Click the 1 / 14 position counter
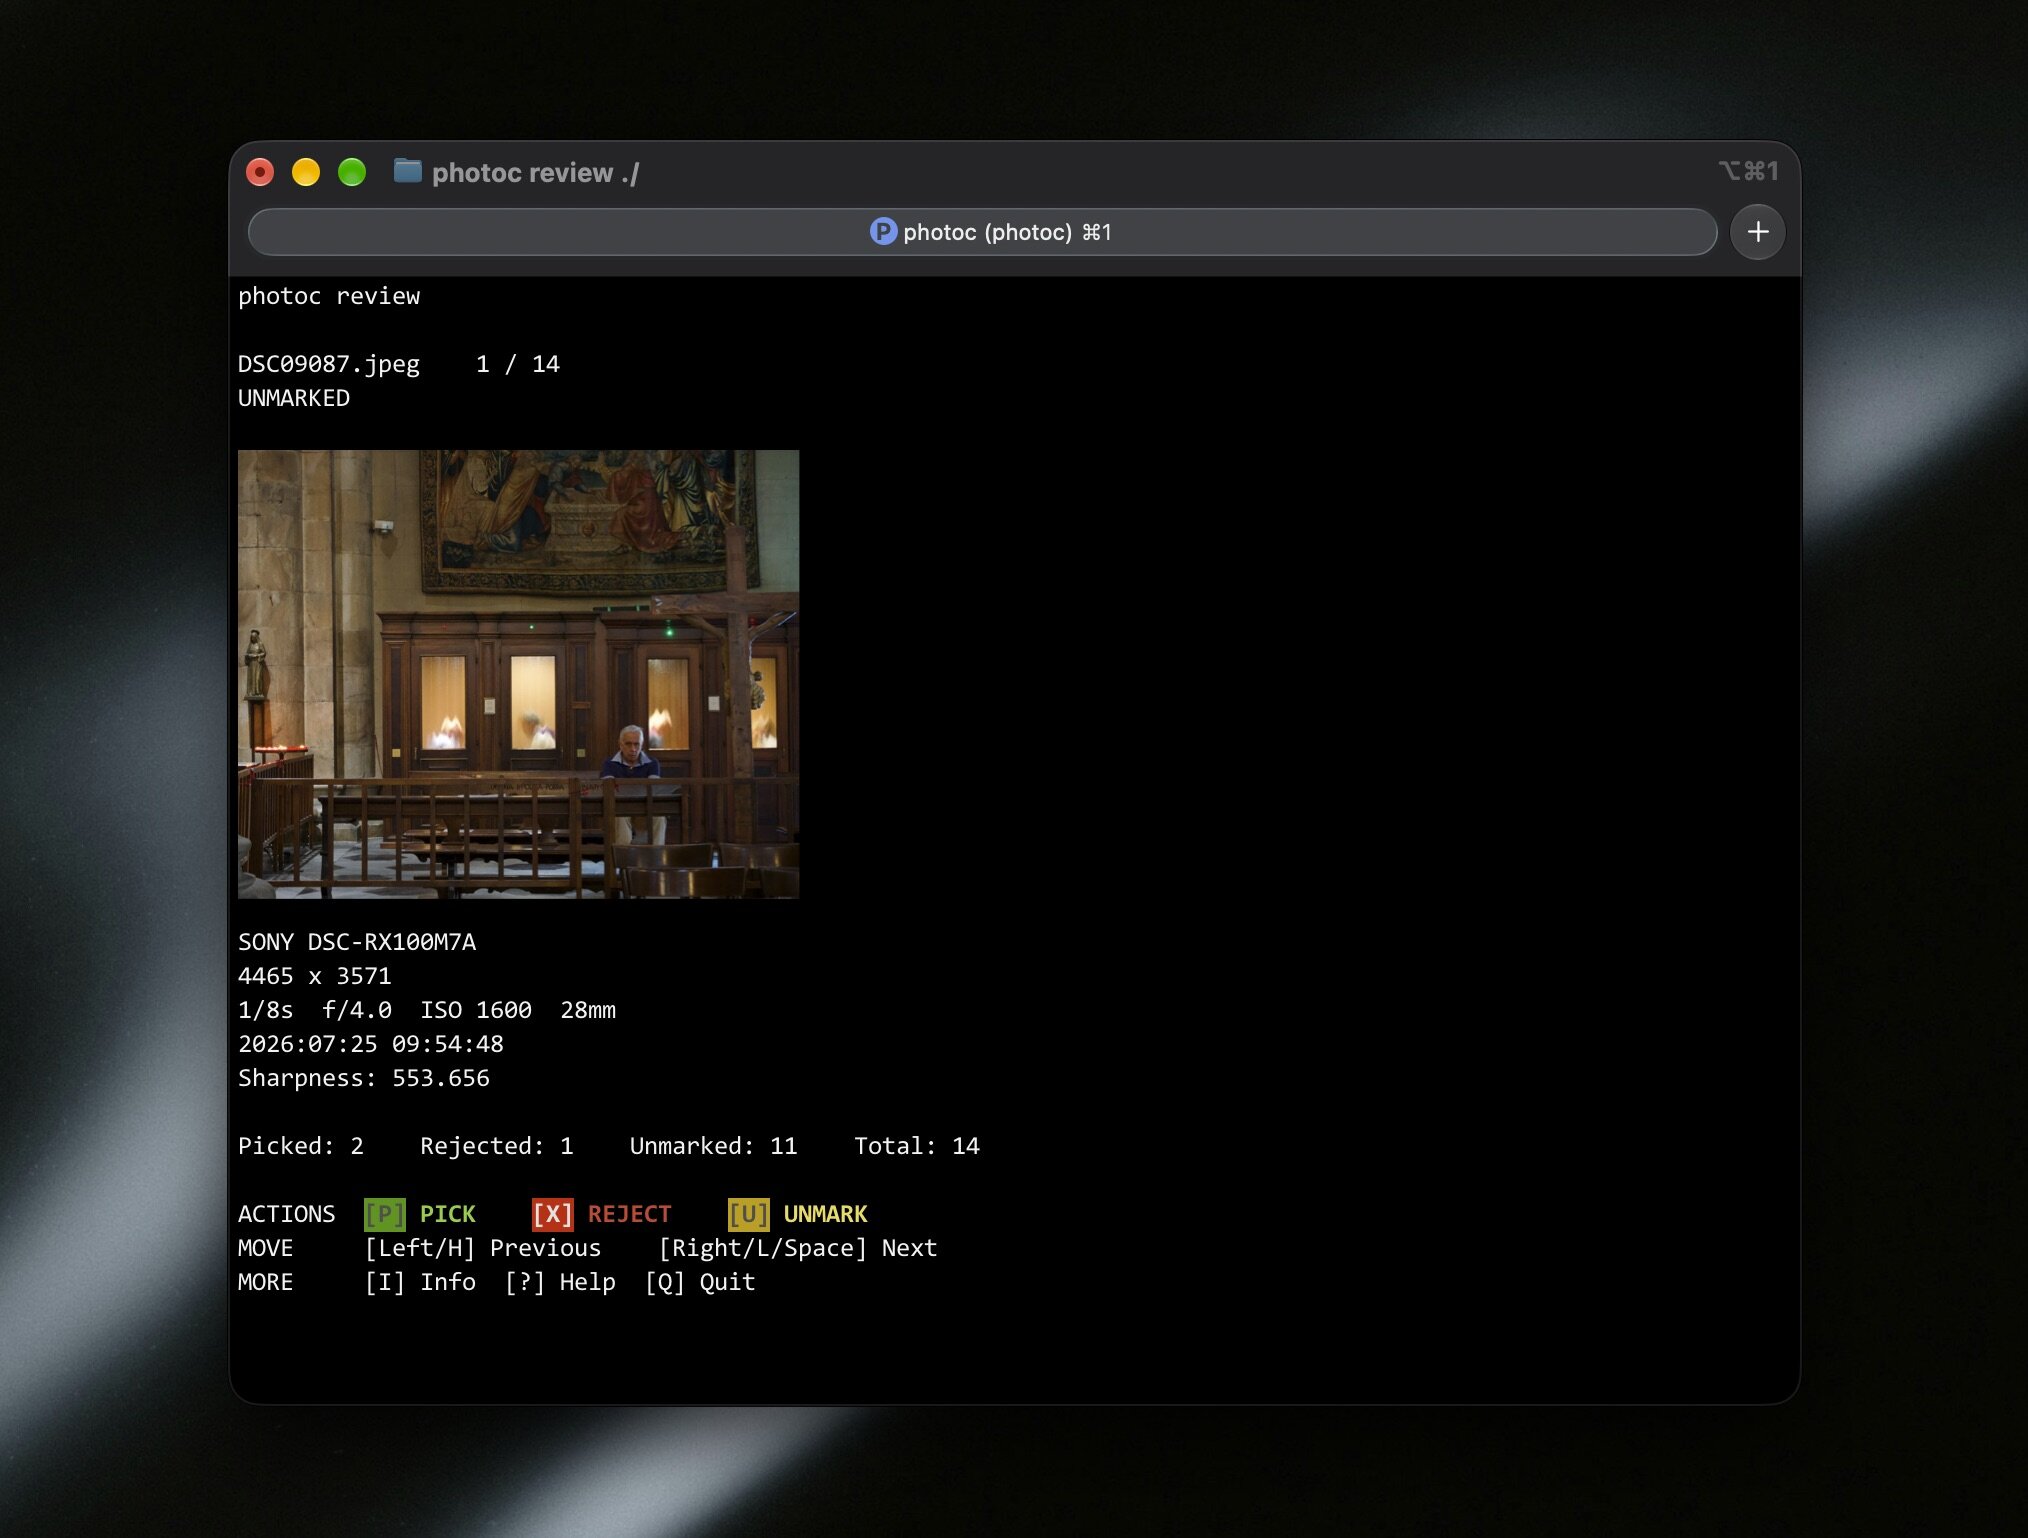2028x1538 pixels. pyautogui.click(x=517, y=364)
